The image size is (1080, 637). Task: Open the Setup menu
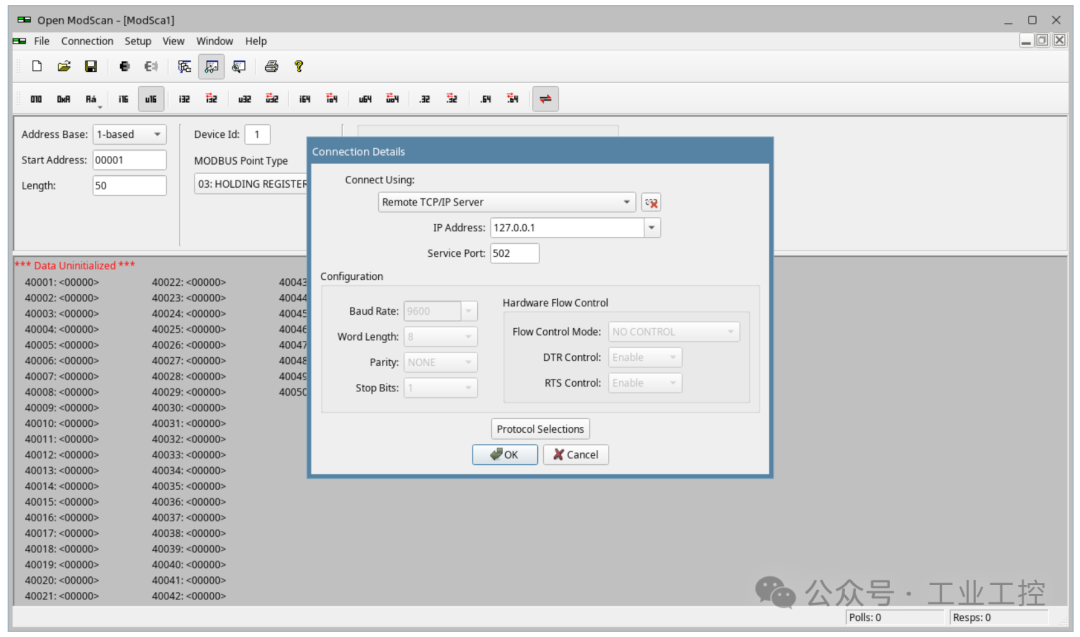click(138, 41)
